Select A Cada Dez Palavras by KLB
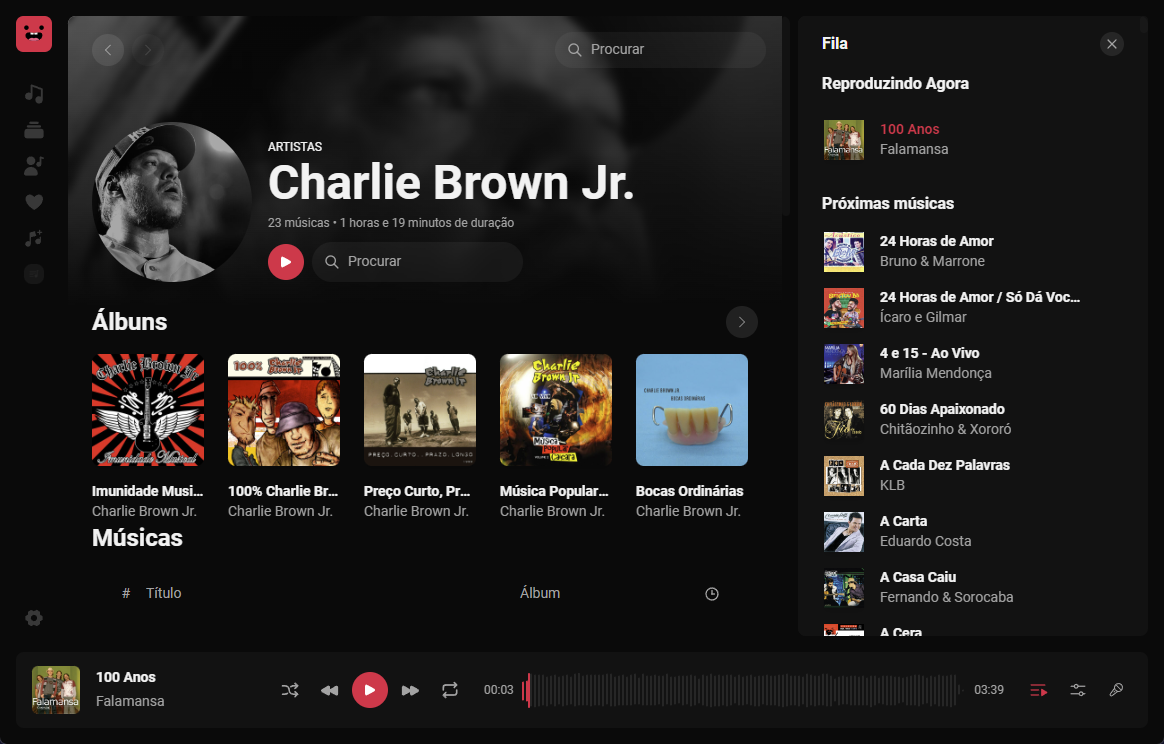1164x744 pixels. click(x=972, y=475)
